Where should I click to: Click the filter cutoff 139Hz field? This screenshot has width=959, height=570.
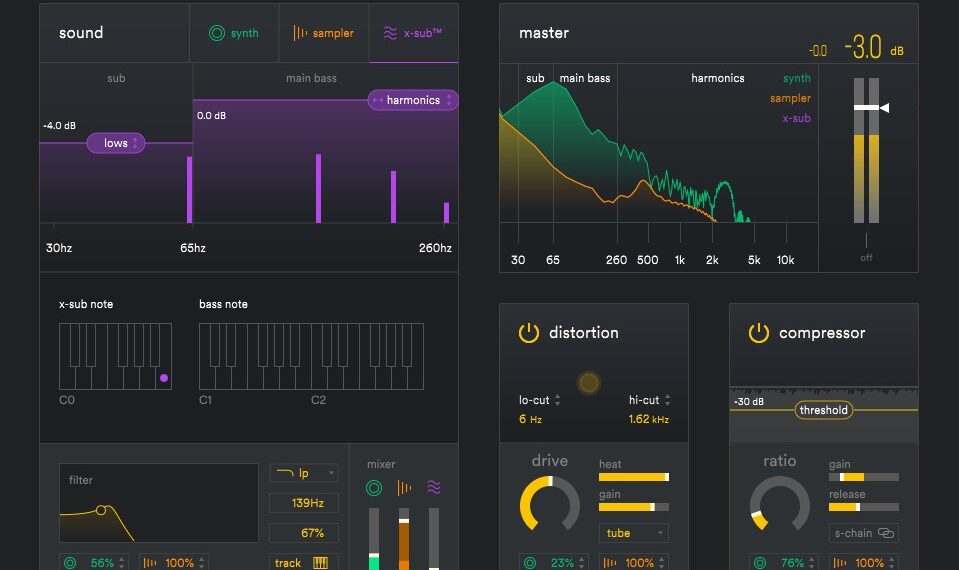(303, 503)
